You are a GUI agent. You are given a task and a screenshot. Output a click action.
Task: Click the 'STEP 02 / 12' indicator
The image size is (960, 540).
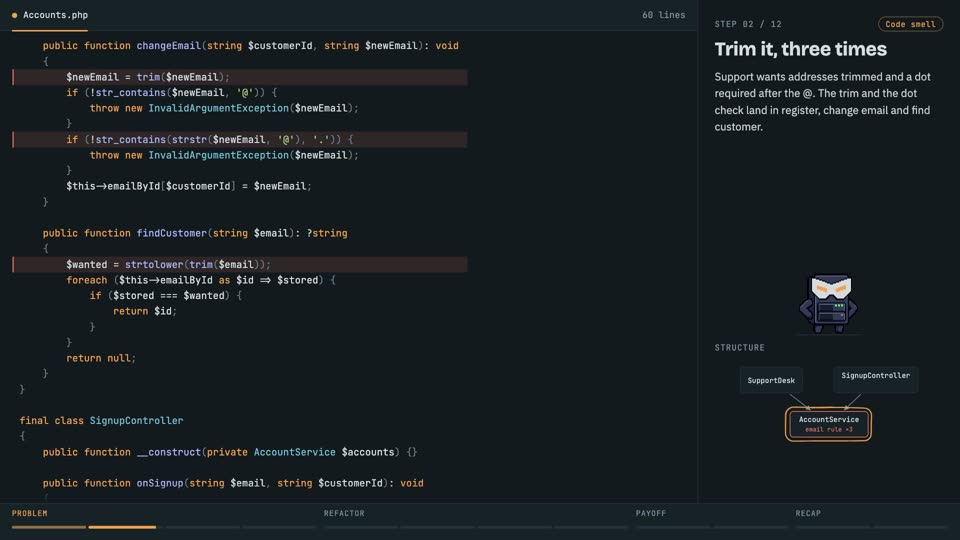click(748, 24)
